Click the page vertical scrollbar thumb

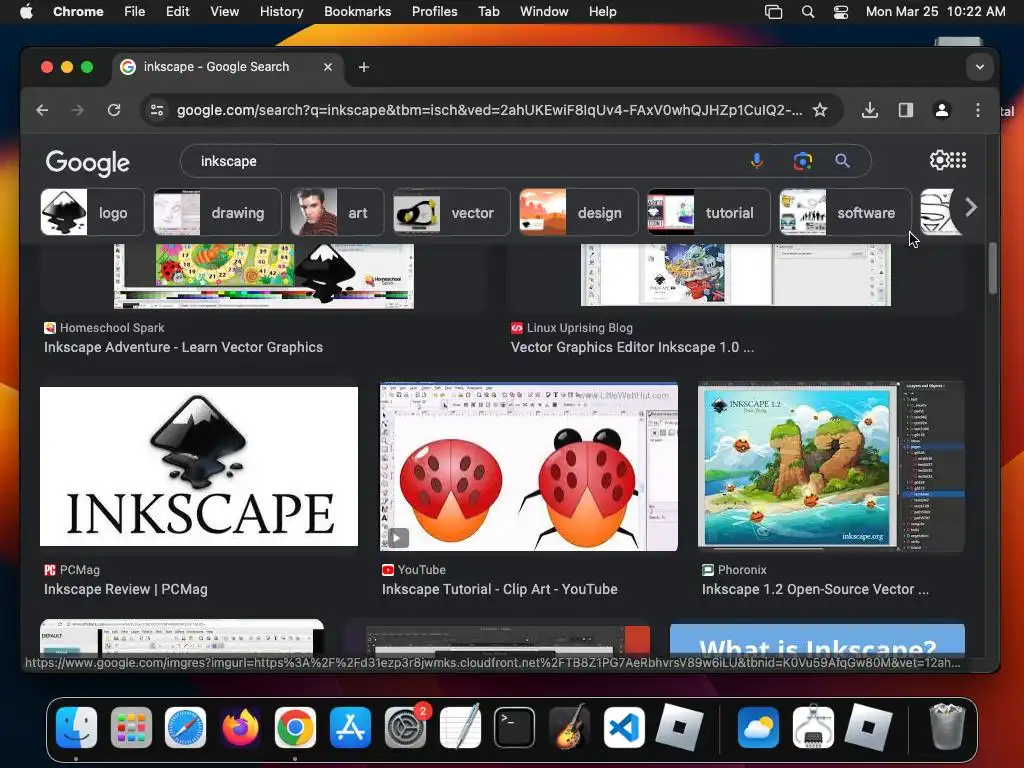(x=993, y=268)
